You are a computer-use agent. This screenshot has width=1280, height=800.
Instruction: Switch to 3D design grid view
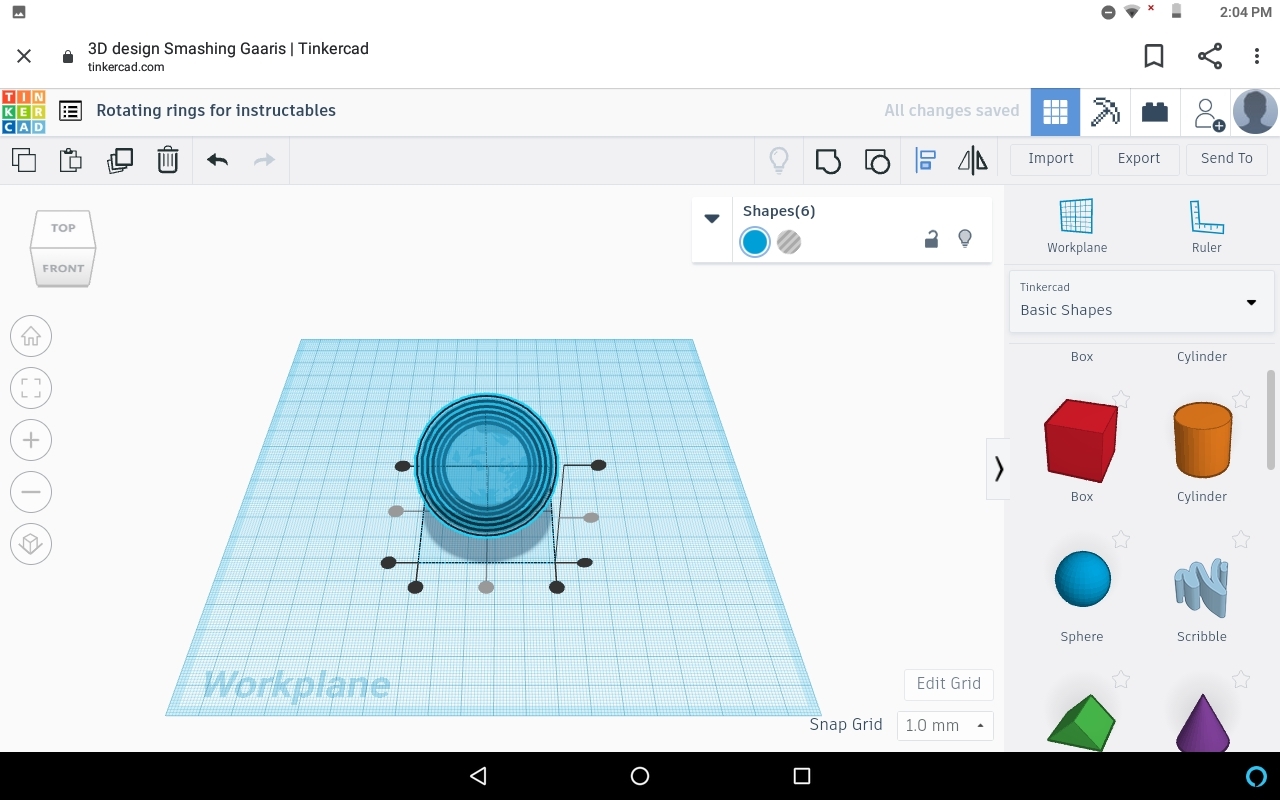(1056, 112)
